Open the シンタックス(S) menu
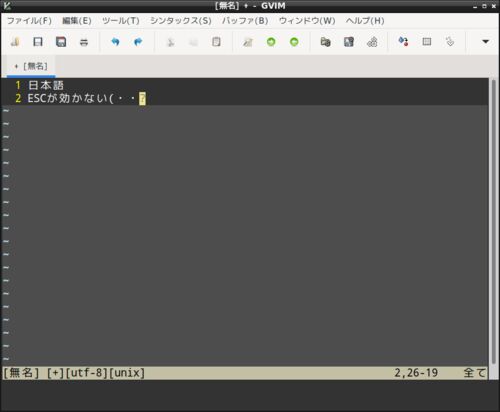Screen dimensions: 500x412 pyautogui.click(x=181, y=21)
